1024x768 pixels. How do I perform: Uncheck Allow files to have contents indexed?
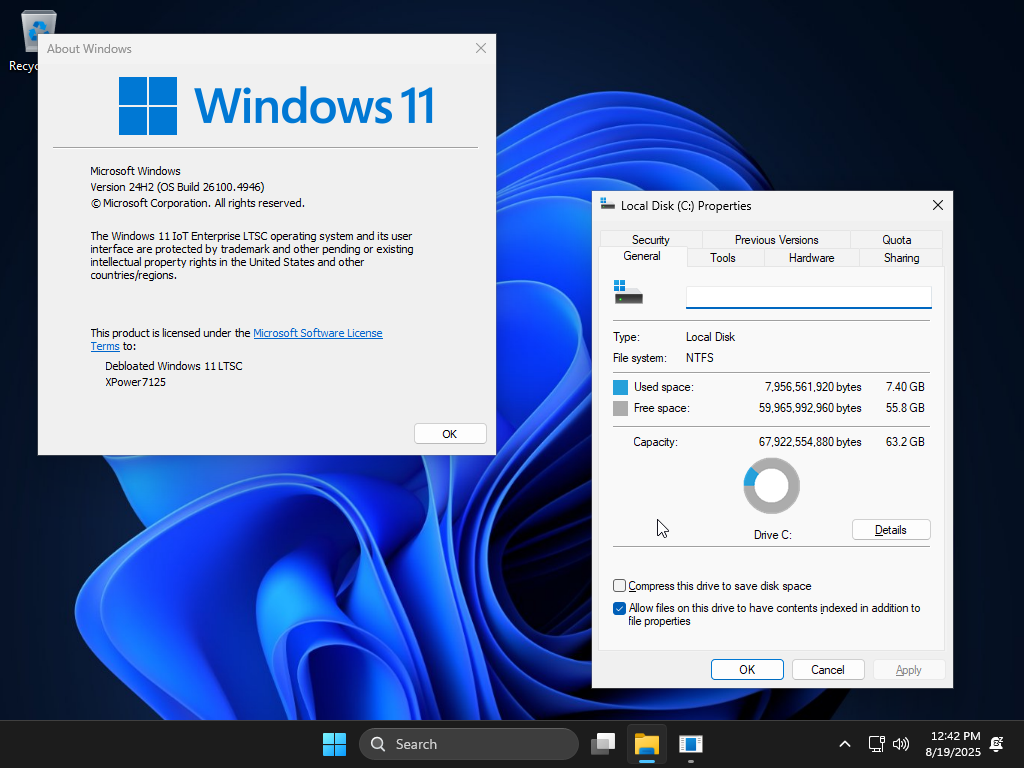click(x=619, y=608)
